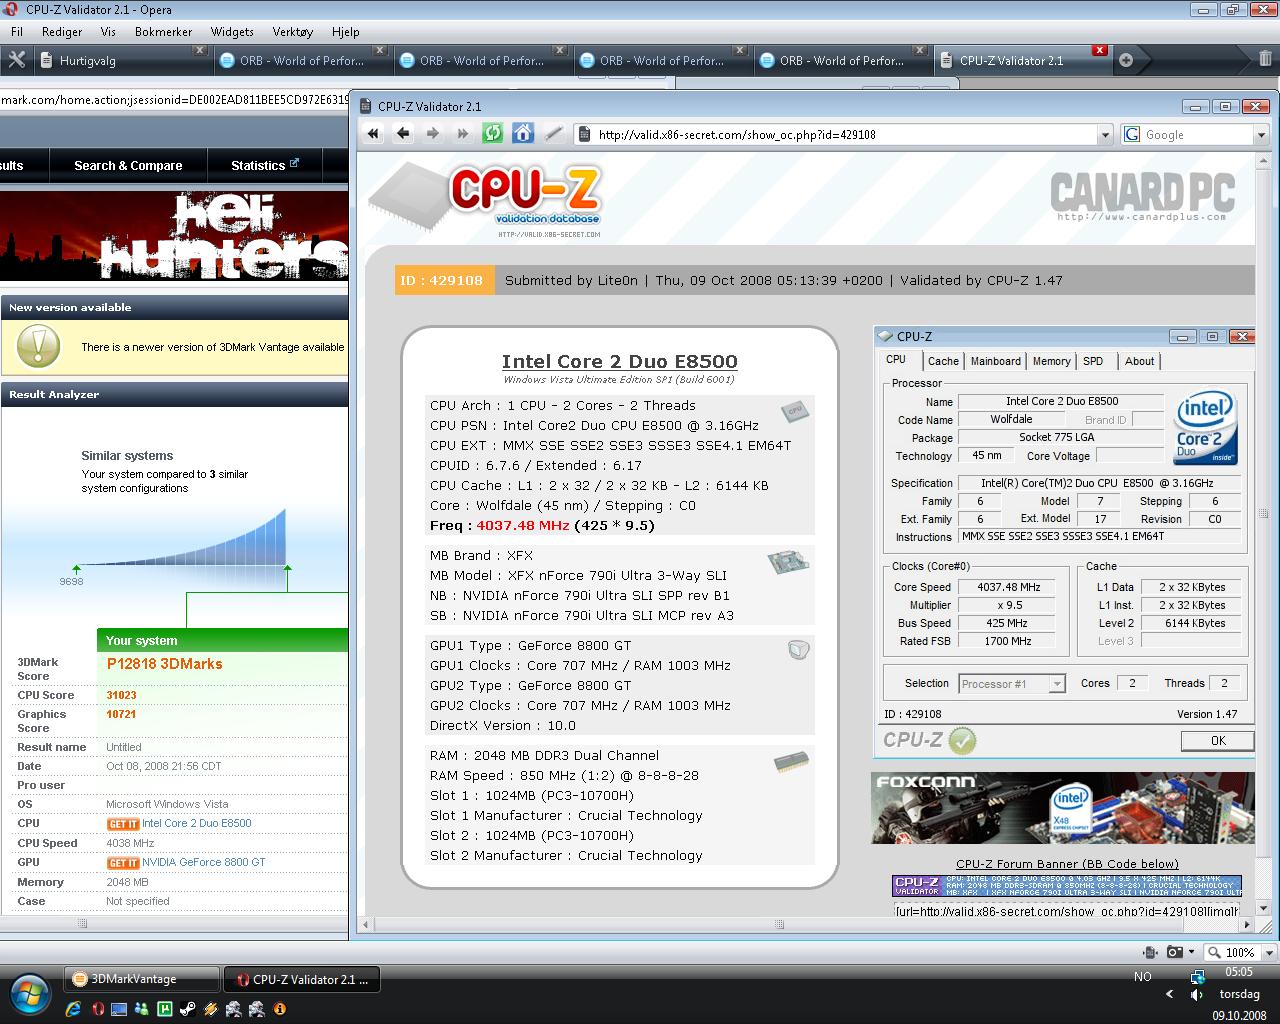The width and height of the screenshot is (1280, 1024).
Task: Open the camera options dropdown arrow
Action: click(x=1192, y=952)
